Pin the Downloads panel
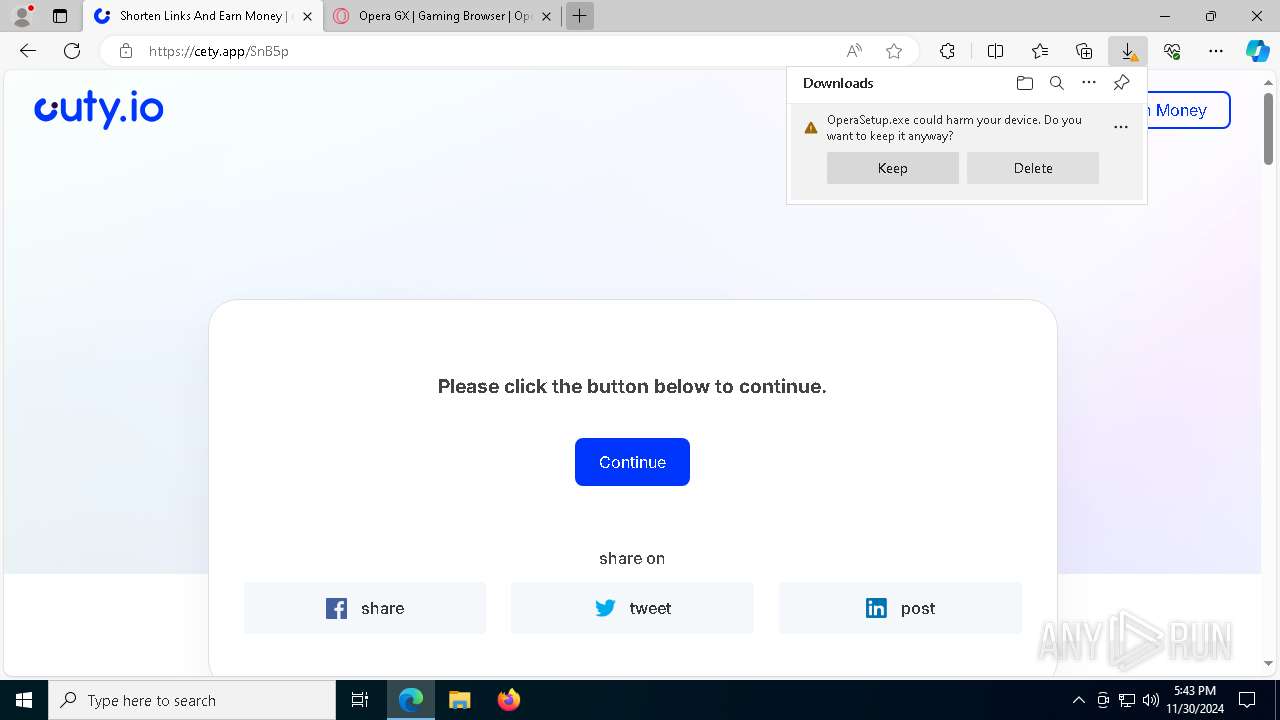1280x720 pixels. [x=1121, y=83]
